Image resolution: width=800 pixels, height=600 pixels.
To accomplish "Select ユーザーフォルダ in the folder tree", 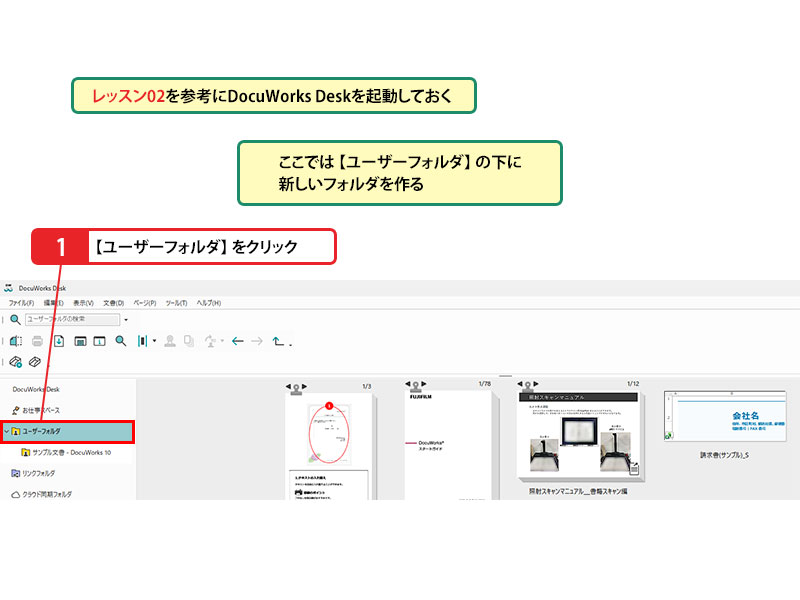I will (x=68, y=432).
